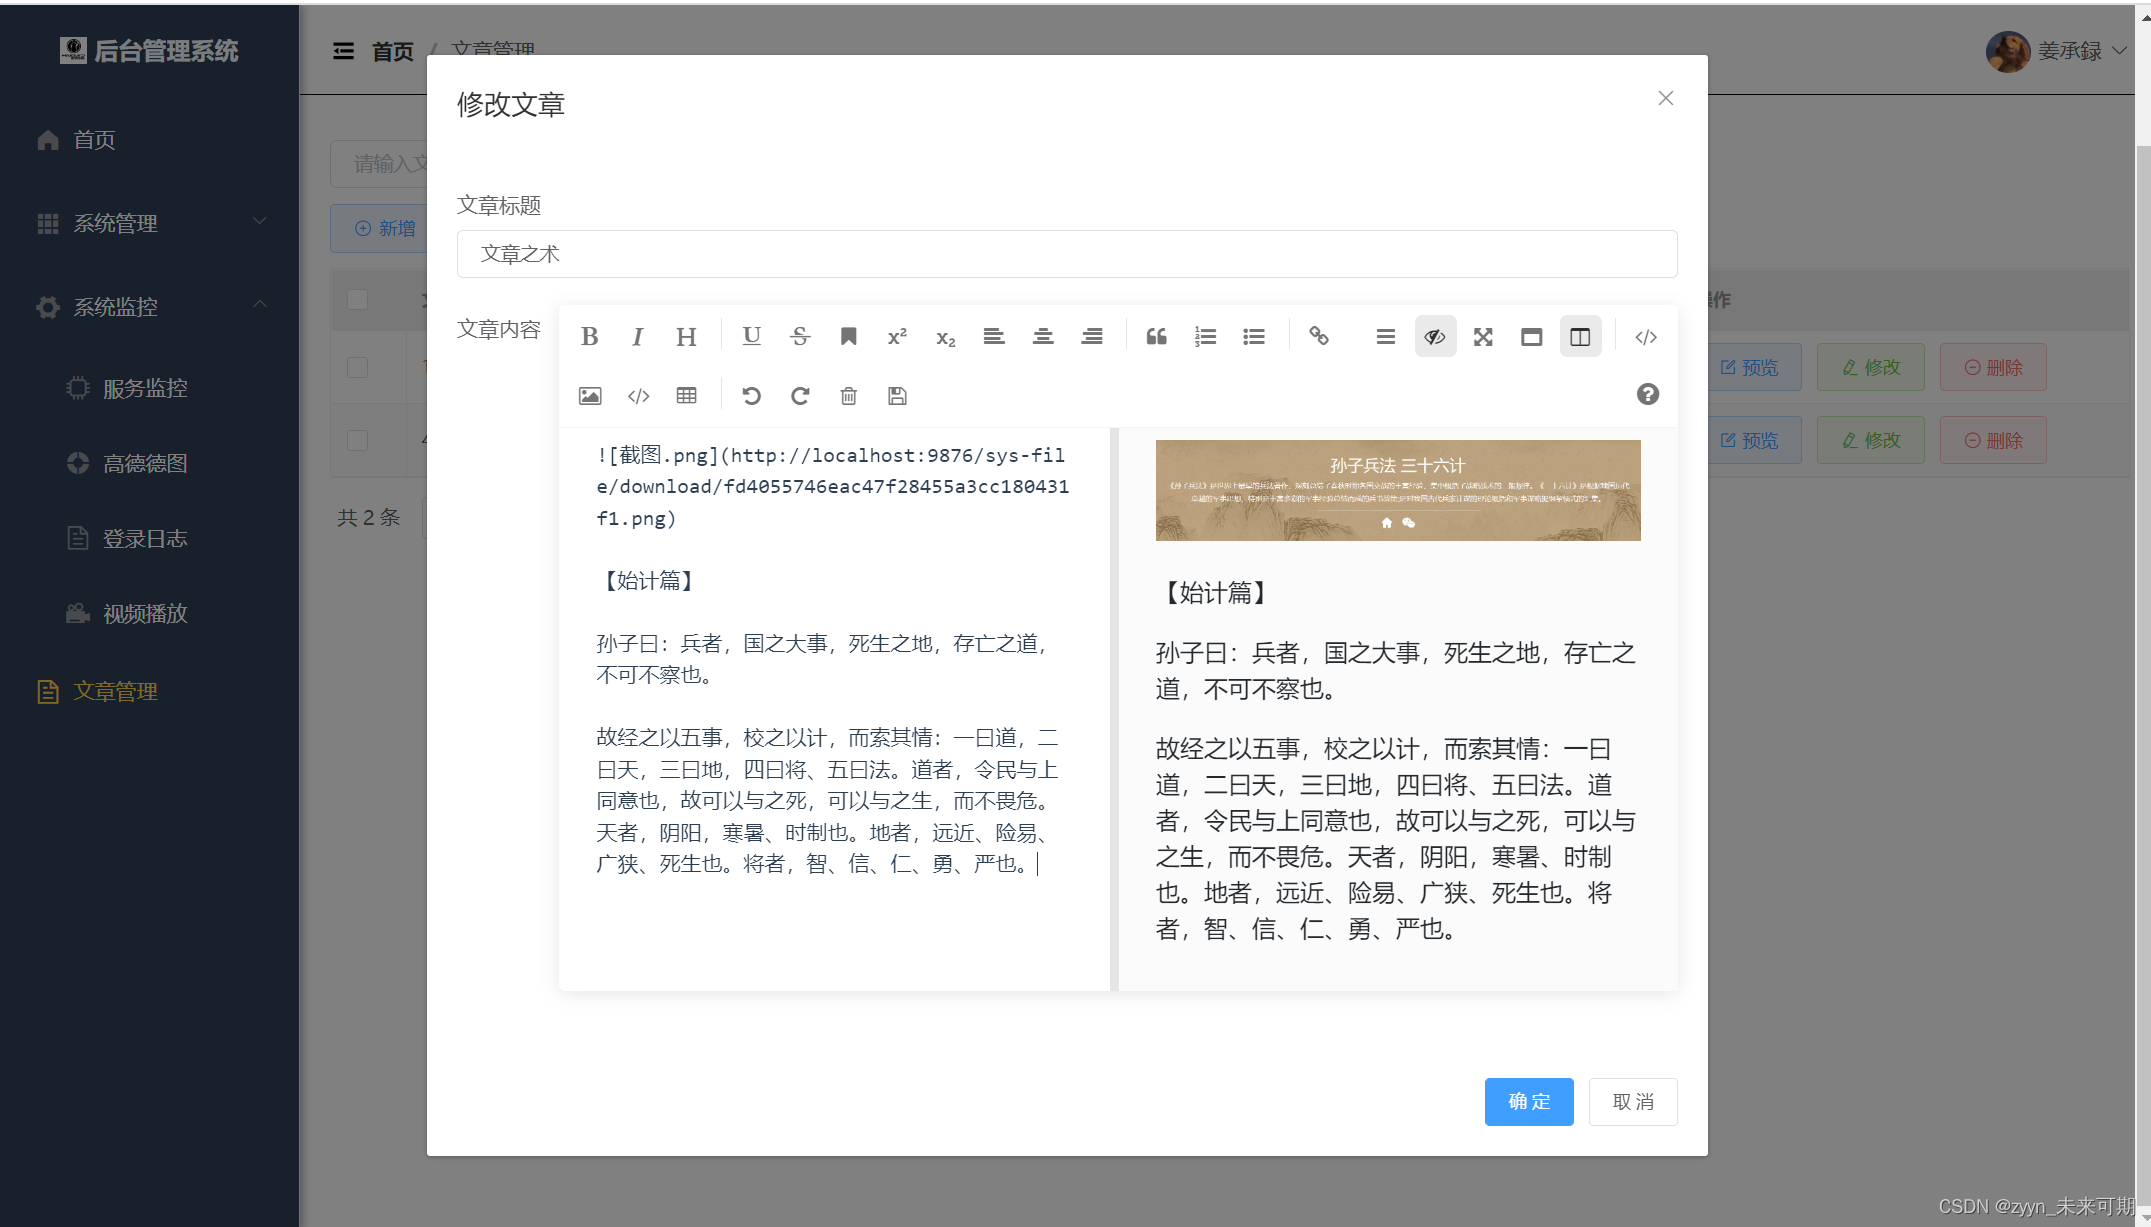2151x1227 pixels.
Task: Insert an image into the article
Action: point(590,395)
